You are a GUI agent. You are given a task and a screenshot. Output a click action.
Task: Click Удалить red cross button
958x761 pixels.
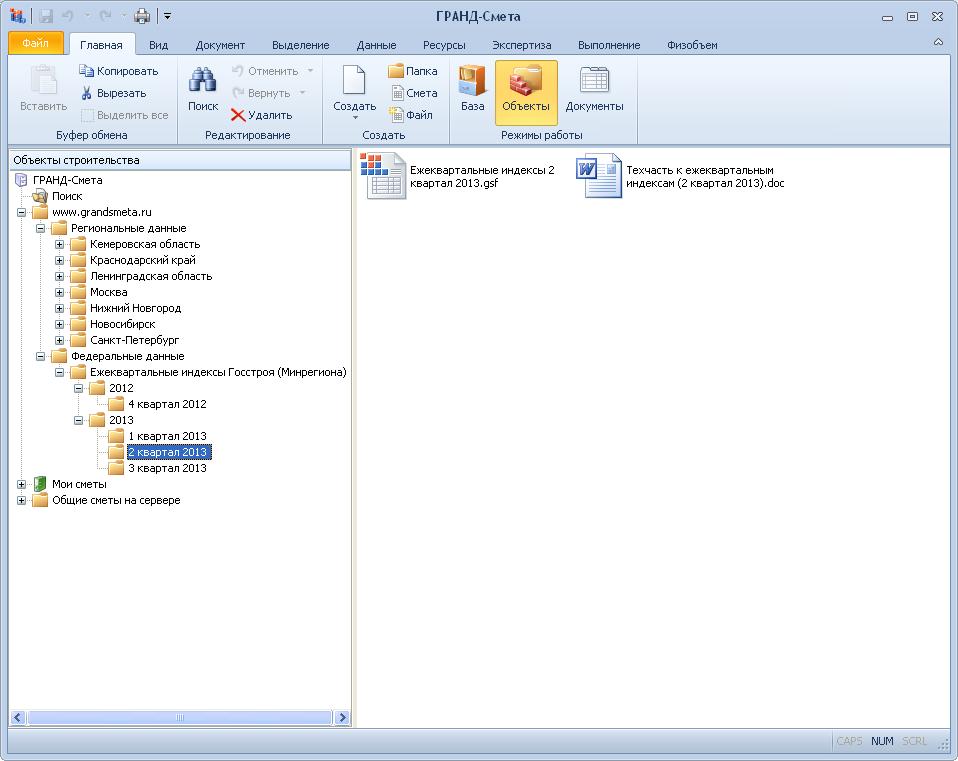coord(261,115)
